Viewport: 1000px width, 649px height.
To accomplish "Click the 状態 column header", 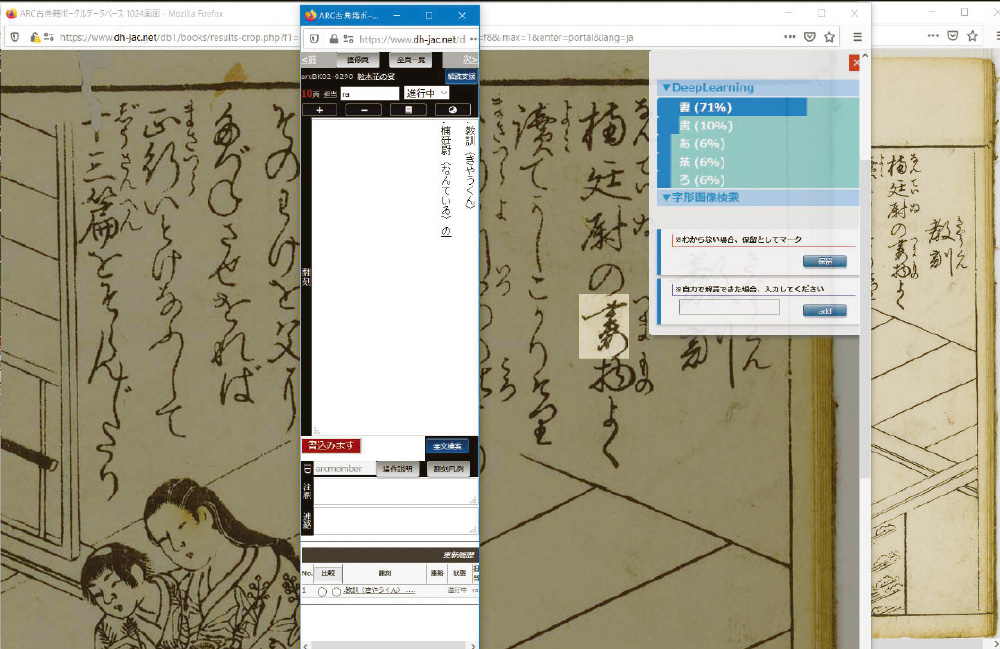I will [x=459, y=573].
